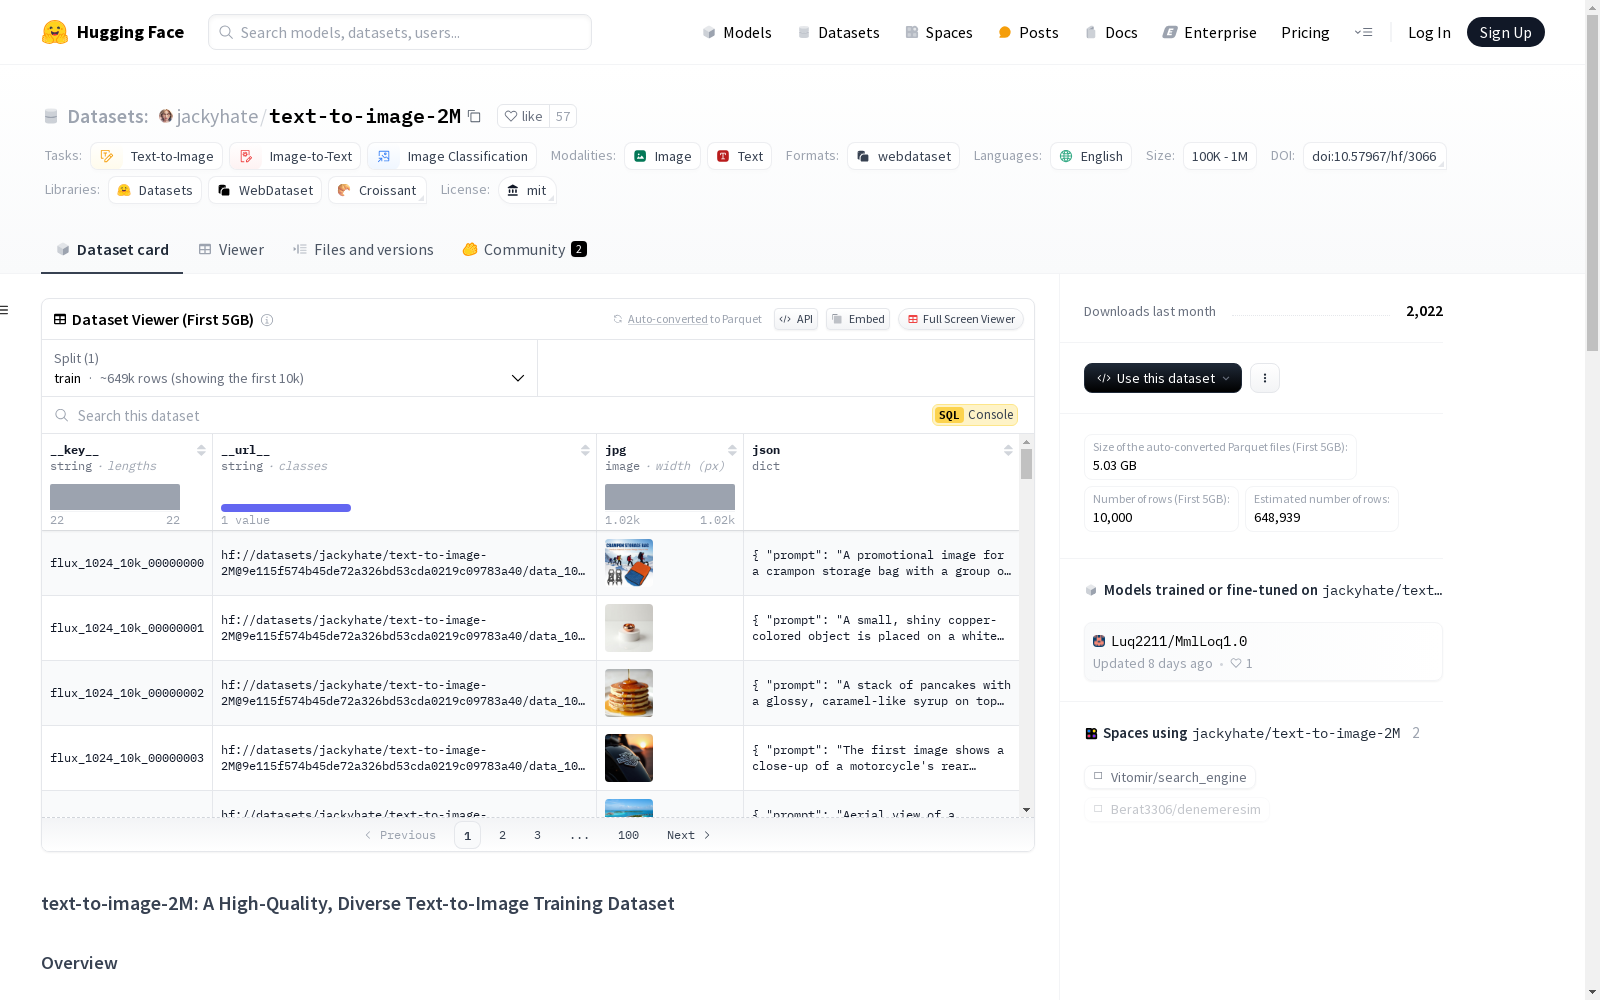This screenshot has height=1000, width=1600.
Task: Open the Pricing page
Action: point(1305,32)
